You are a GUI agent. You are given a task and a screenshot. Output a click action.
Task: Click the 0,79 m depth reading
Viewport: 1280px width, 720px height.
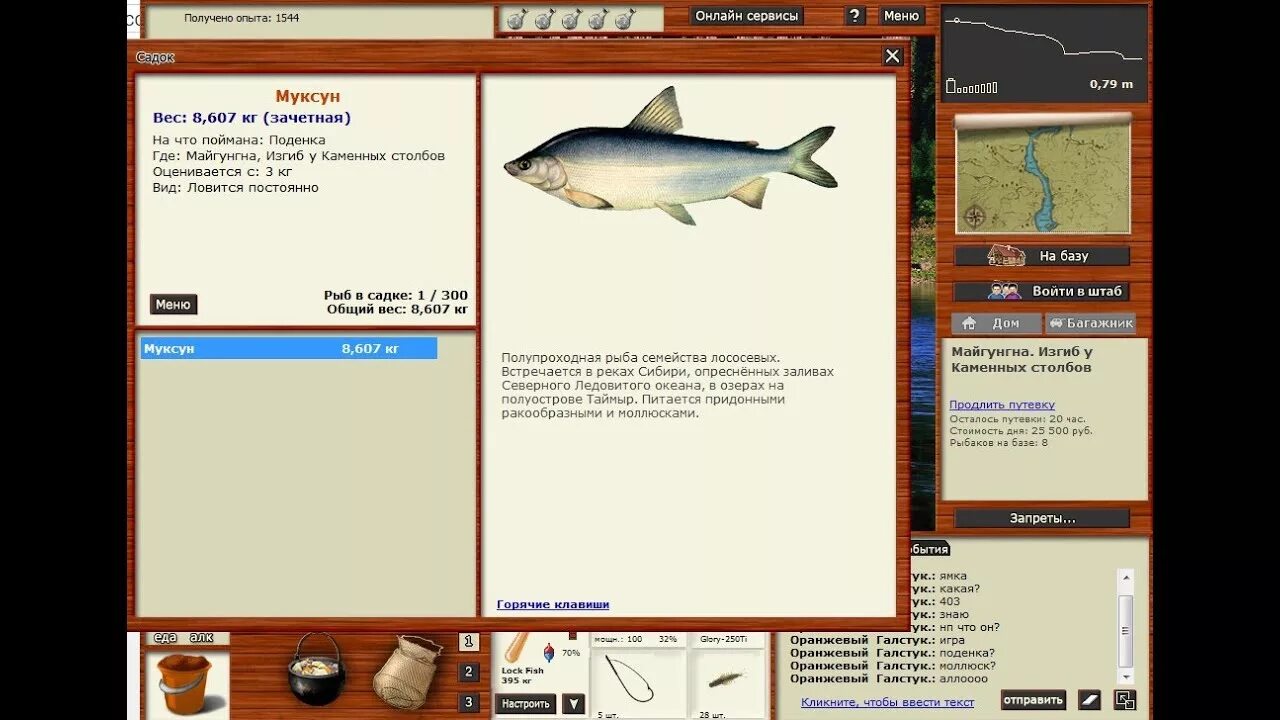pos(1112,84)
